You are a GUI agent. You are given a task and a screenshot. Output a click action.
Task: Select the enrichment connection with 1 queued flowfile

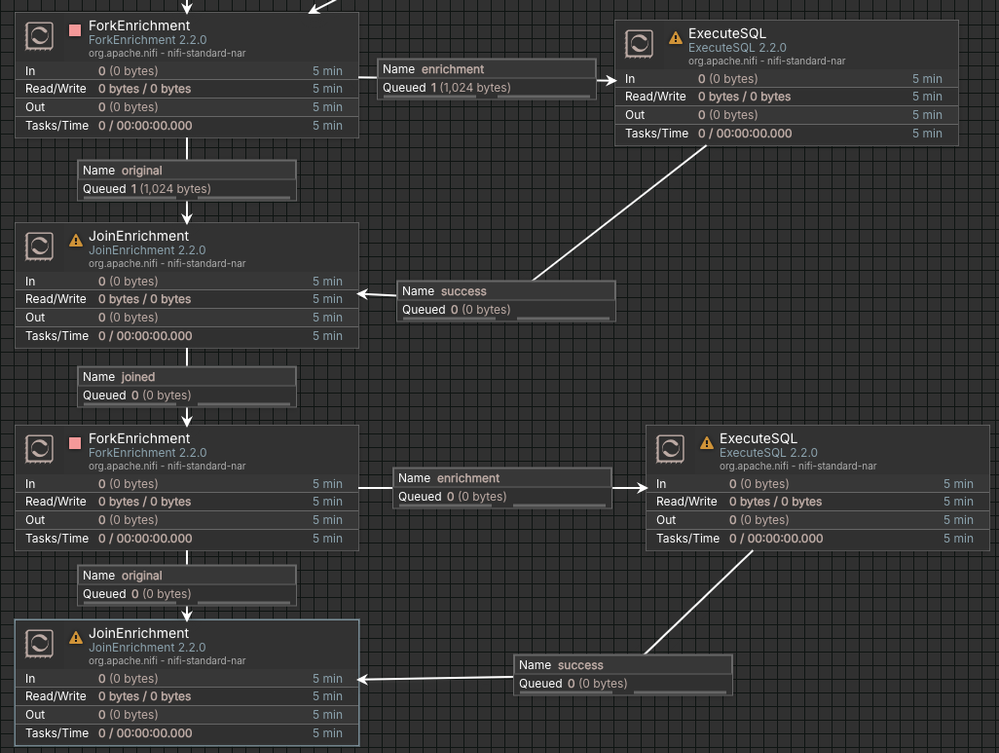tap(487, 79)
